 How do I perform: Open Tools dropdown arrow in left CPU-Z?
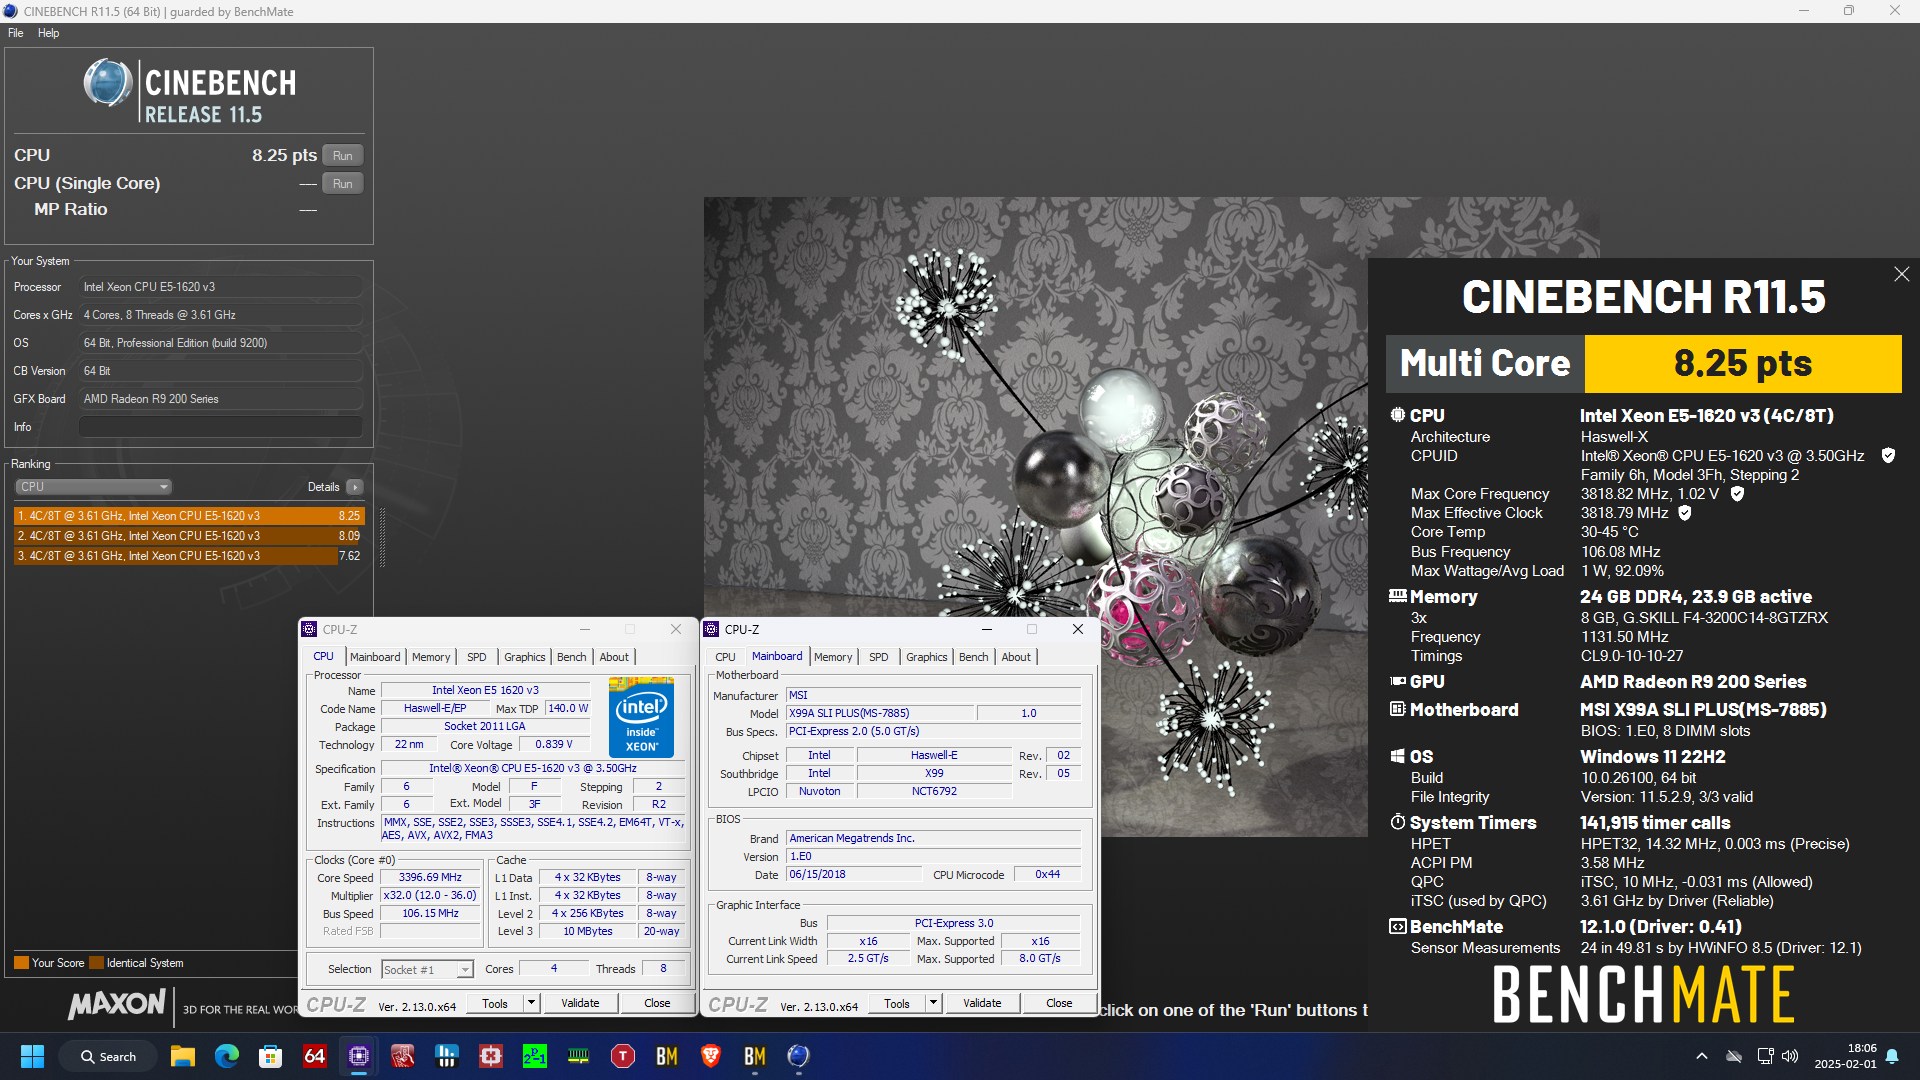(531, 1003)
